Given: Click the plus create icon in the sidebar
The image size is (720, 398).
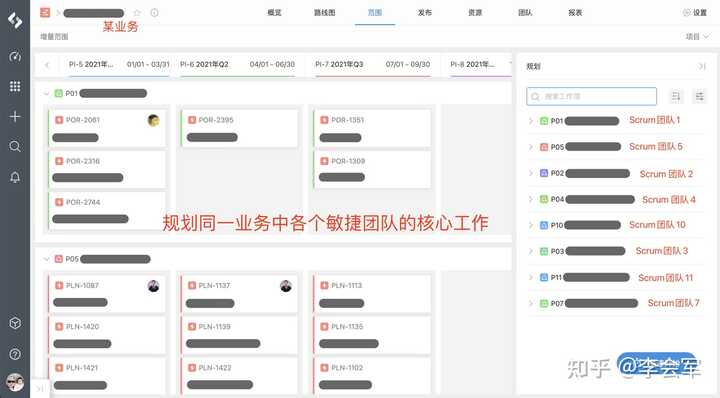Looking at the screenshot, I should pos(15,117).
